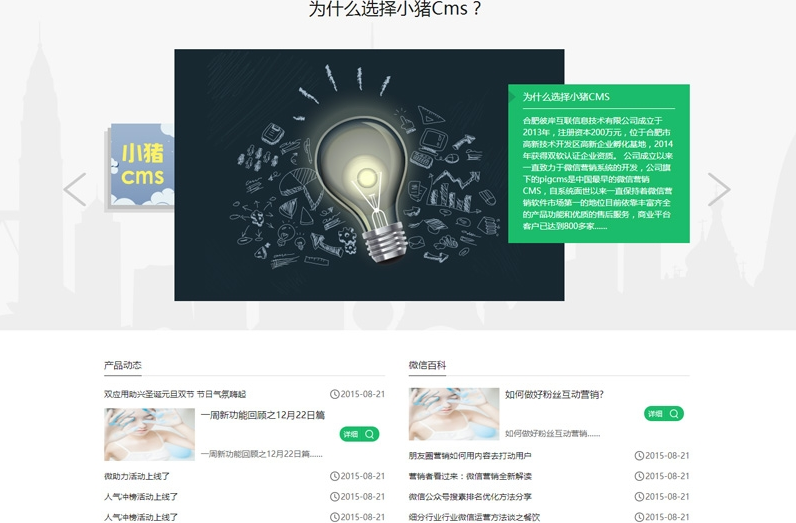The image size is (796, 523).
Task: Select the summary text 如何做好粉丝互动营销......
Action: coord(553,434)
